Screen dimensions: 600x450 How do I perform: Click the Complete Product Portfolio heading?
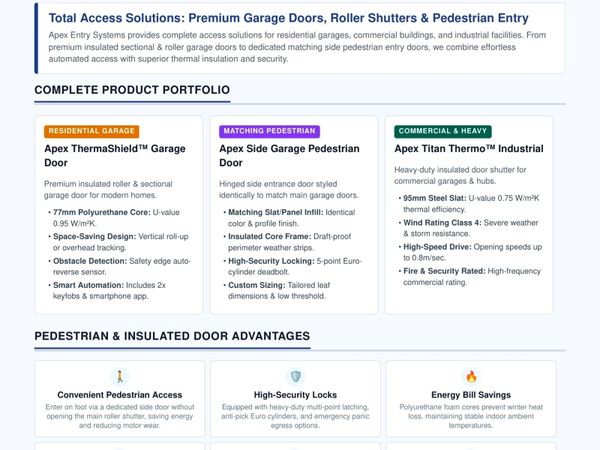click(x=132, y=90)
